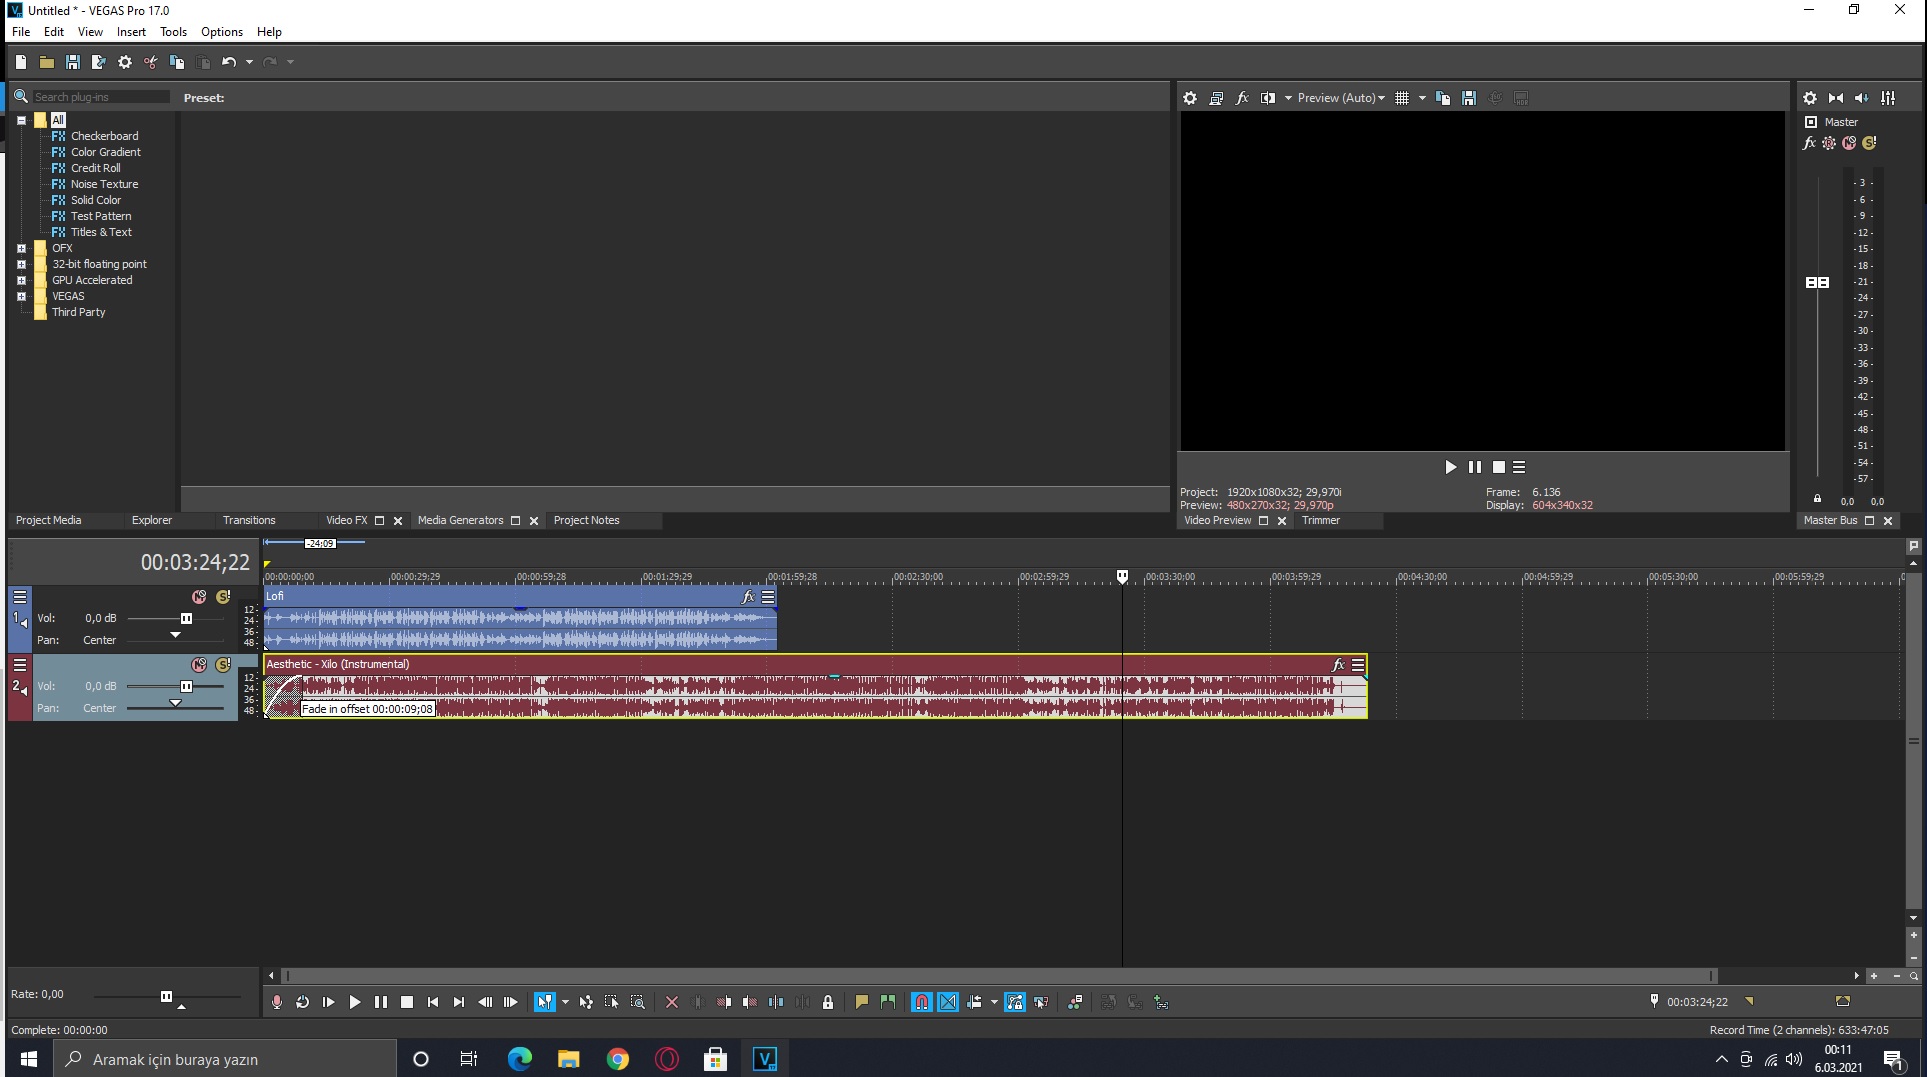
Task: Open Lofi event FX button
Action: click(x=748, y=597)
